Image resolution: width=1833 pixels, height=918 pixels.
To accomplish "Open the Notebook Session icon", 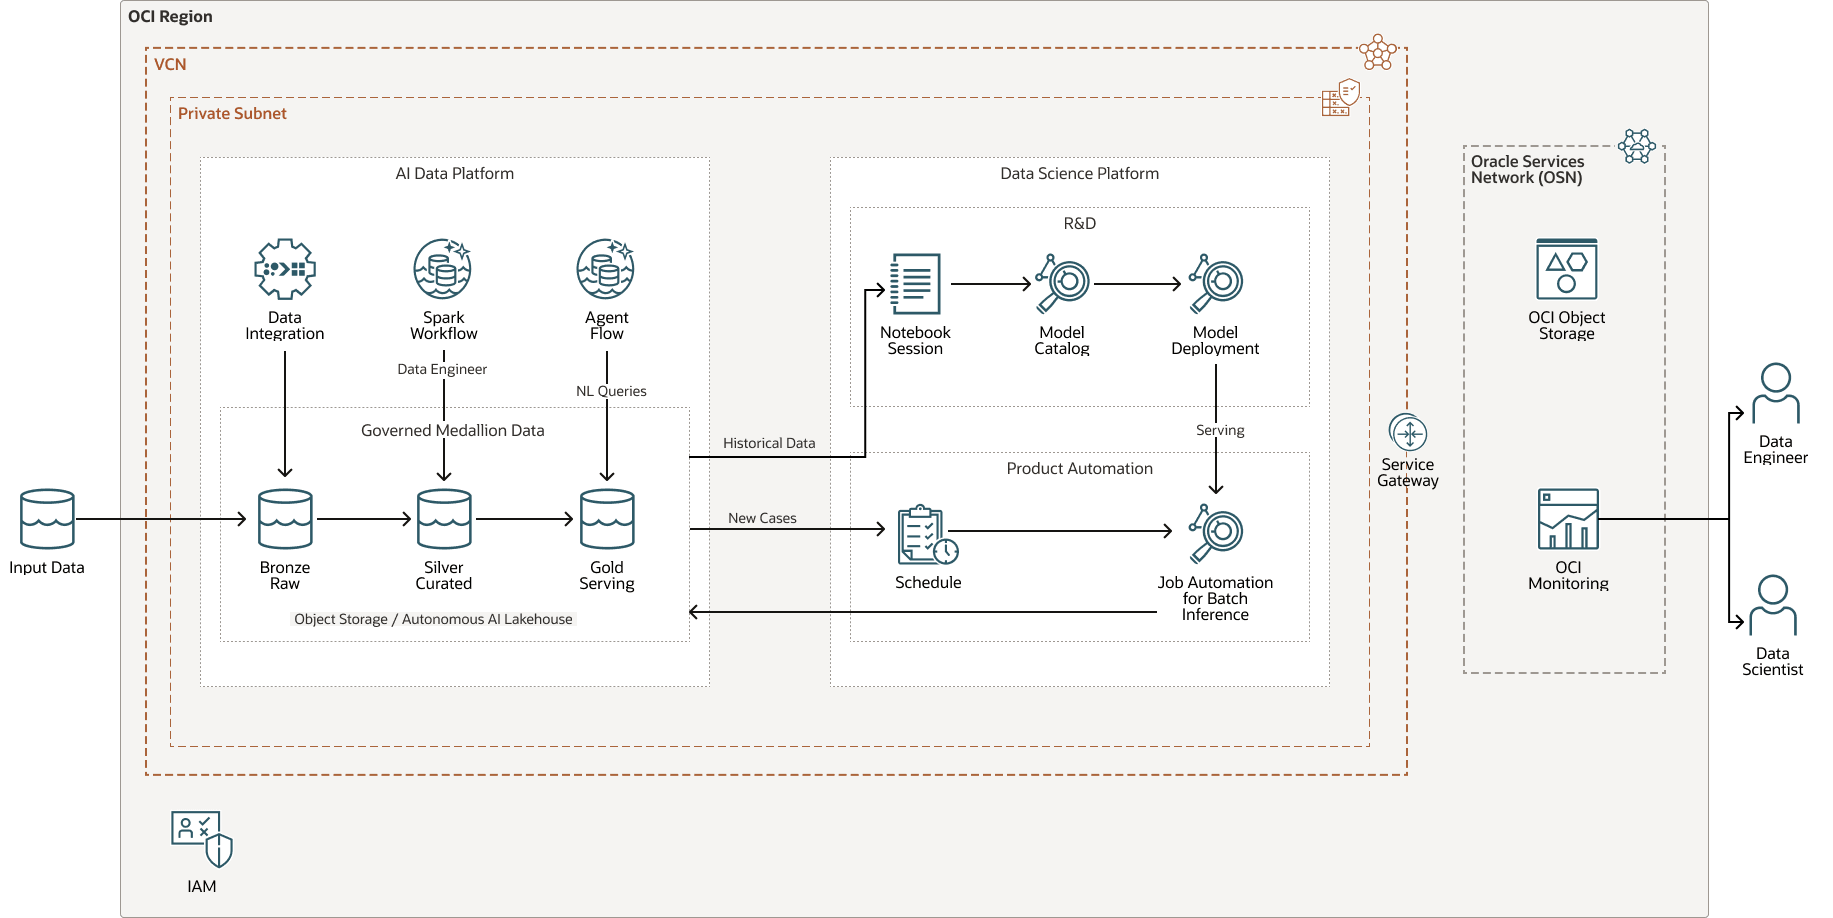I will (915, 284).
